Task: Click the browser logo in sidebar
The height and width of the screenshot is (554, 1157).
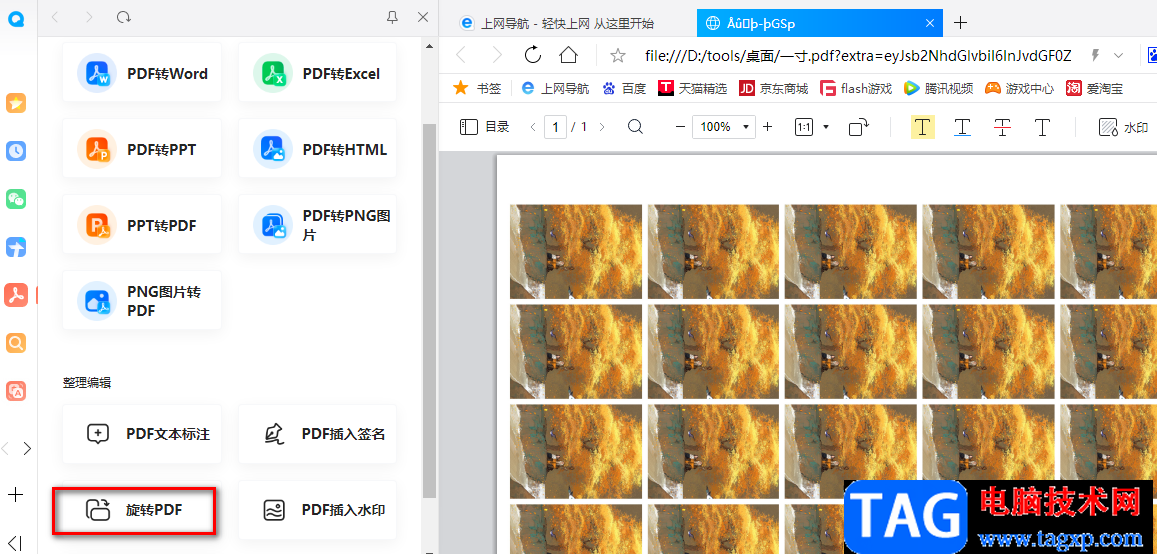Action: (x=16, y=18)
